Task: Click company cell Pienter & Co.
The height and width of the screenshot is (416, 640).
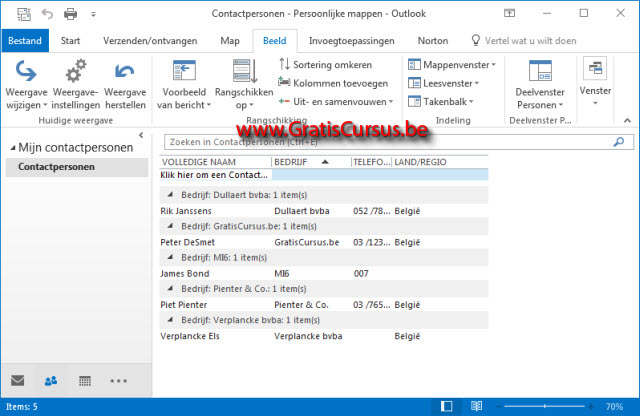Action: [301, 305]
